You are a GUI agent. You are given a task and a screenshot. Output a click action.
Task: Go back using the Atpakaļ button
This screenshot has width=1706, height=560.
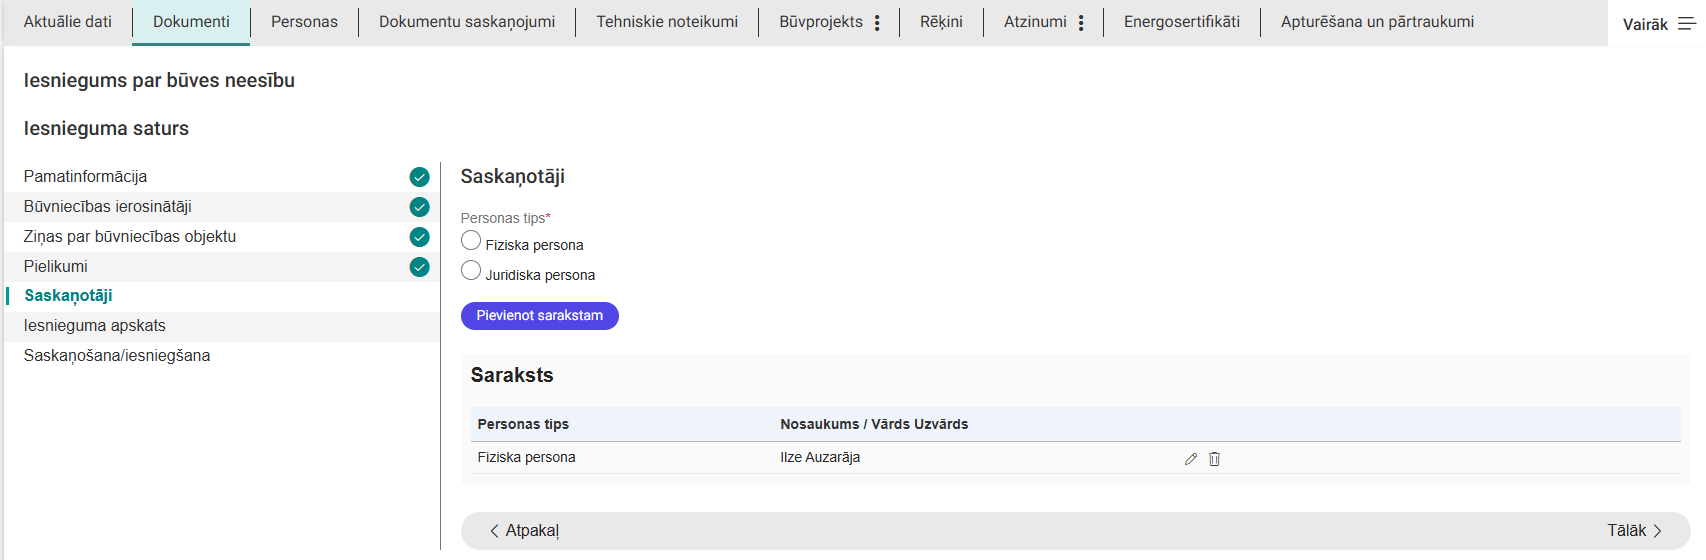coord(524,531)
